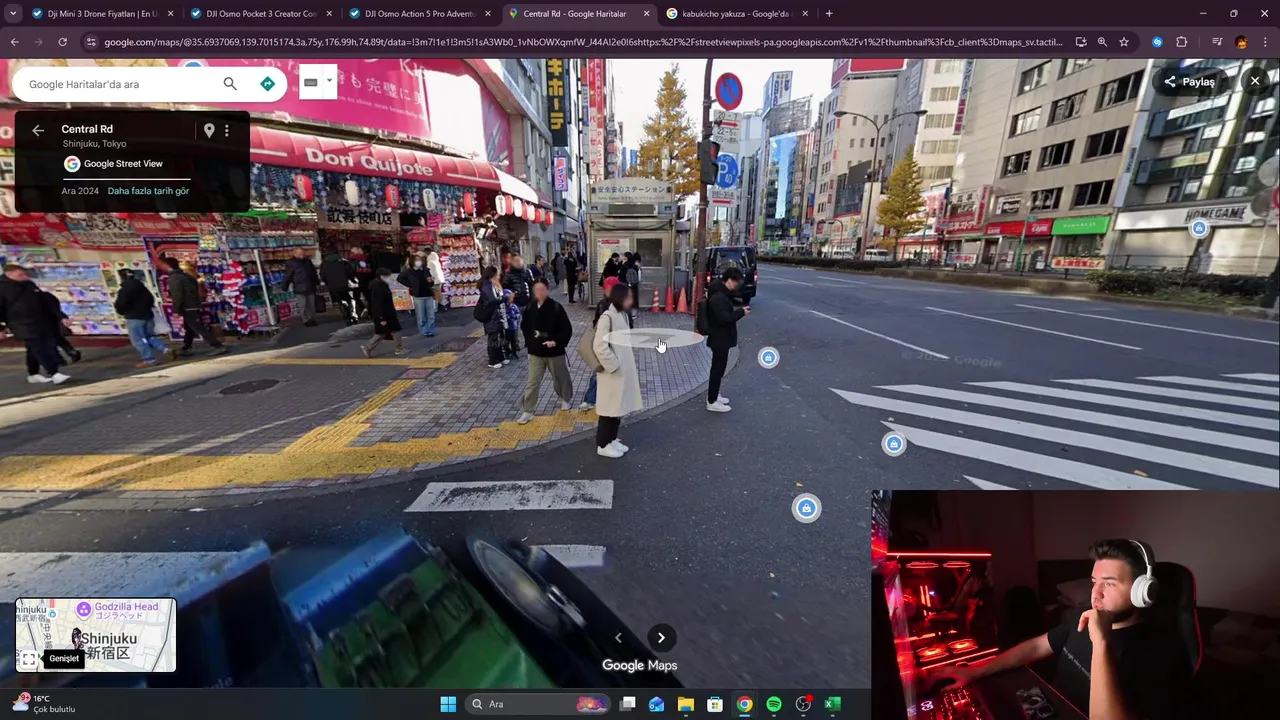The height and width of the screenshot is (720, 1280).
Task: Click the next arrow above Google Maps logo
Action: pos(661,638)
